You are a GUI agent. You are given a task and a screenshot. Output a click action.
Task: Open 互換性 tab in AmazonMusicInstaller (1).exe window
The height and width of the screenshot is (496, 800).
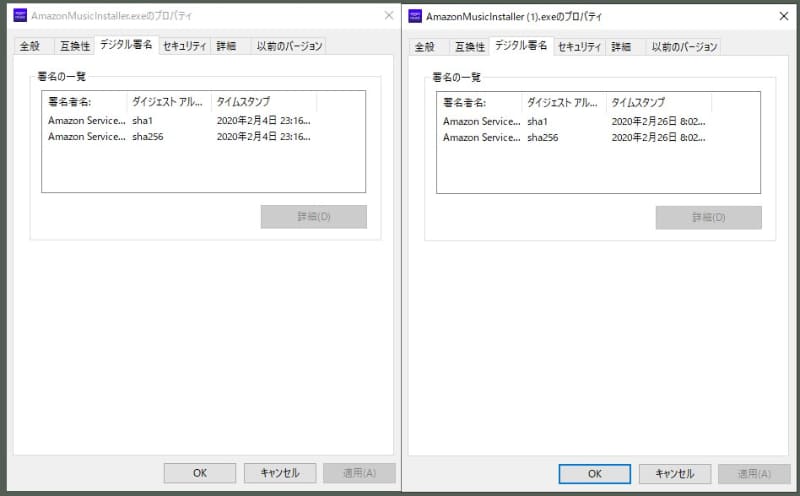pos(469,47)
